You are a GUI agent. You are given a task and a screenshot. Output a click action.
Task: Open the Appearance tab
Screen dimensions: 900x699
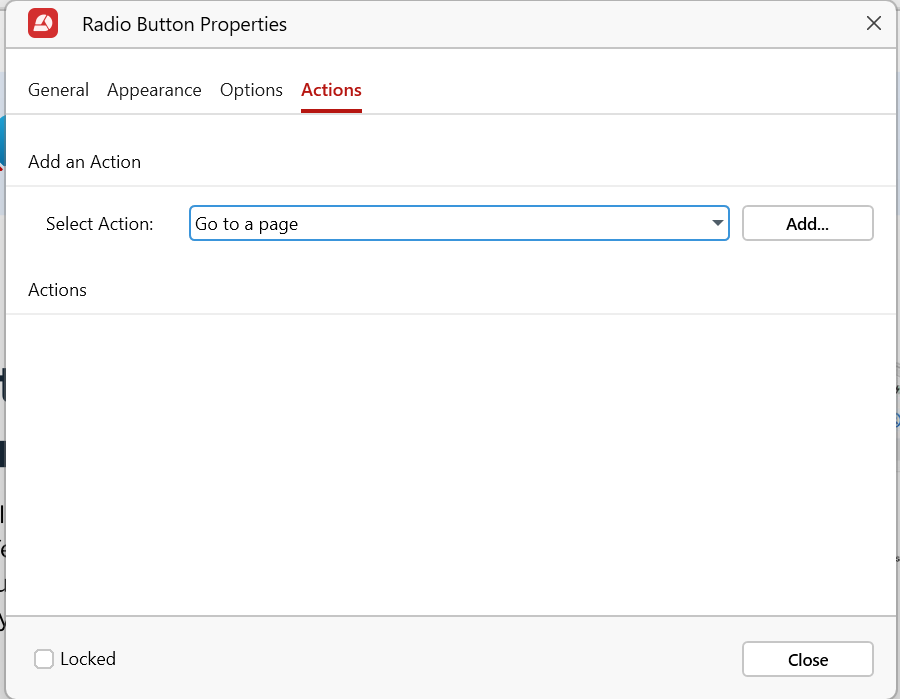(x=154, y=90)
